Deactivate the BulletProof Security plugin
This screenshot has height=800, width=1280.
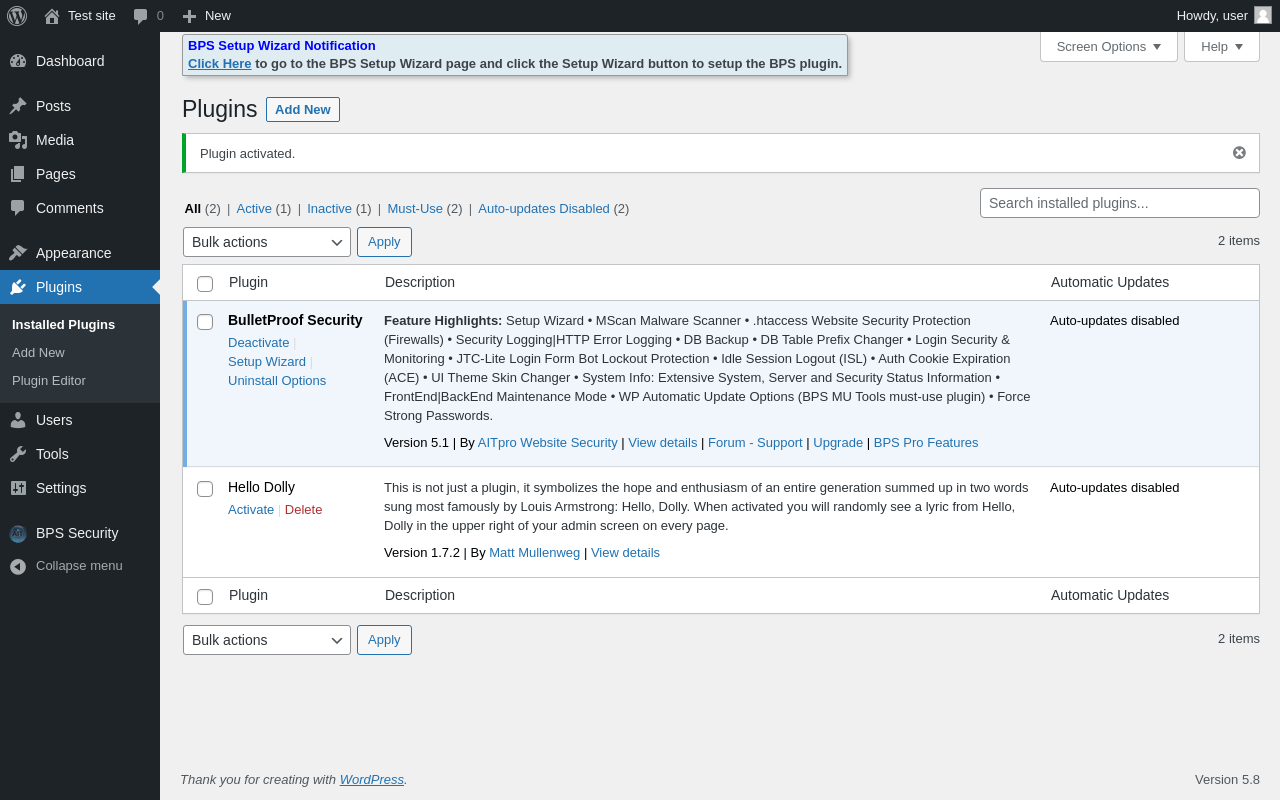(258, 343)
